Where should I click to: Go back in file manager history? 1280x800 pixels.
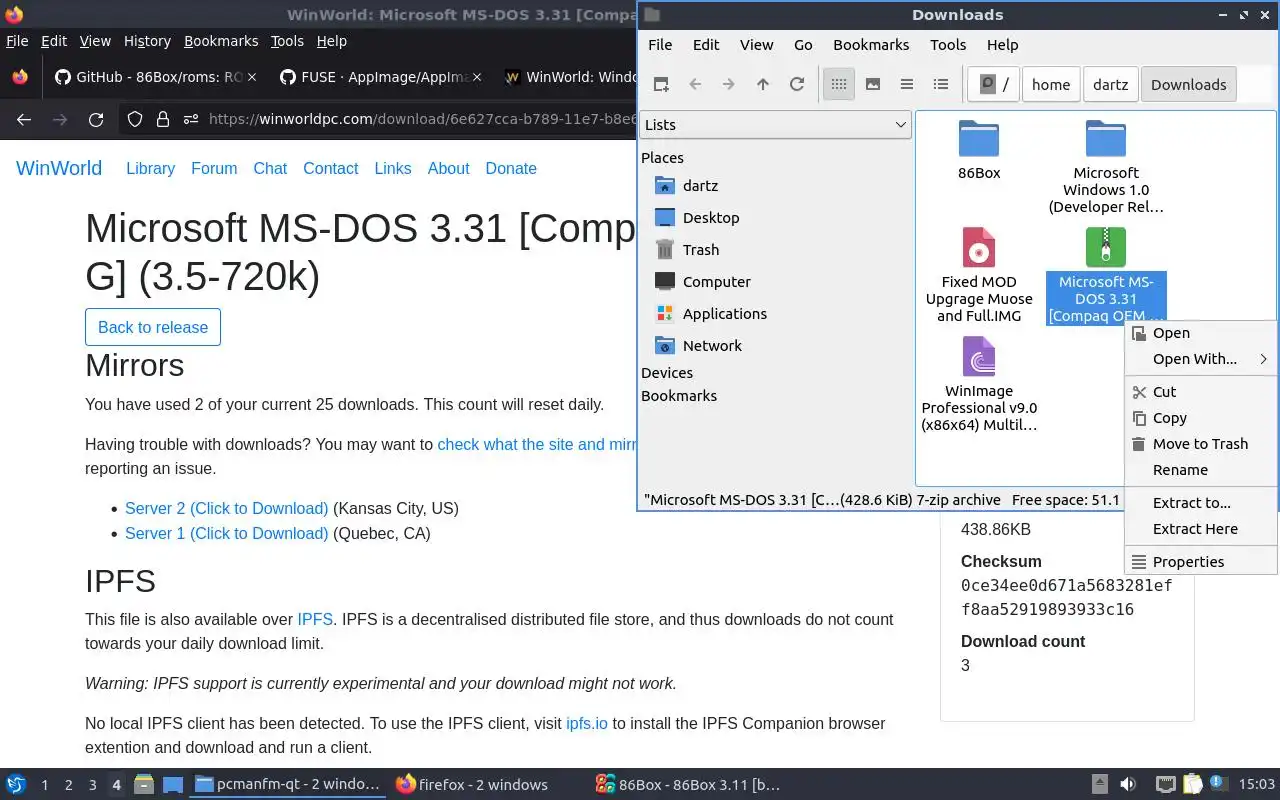pyautogui.click(x=695, y=85)
